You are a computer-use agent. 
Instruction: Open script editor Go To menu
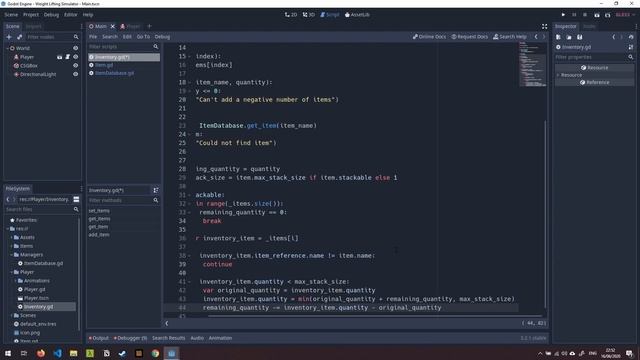[x=143, y=37]
